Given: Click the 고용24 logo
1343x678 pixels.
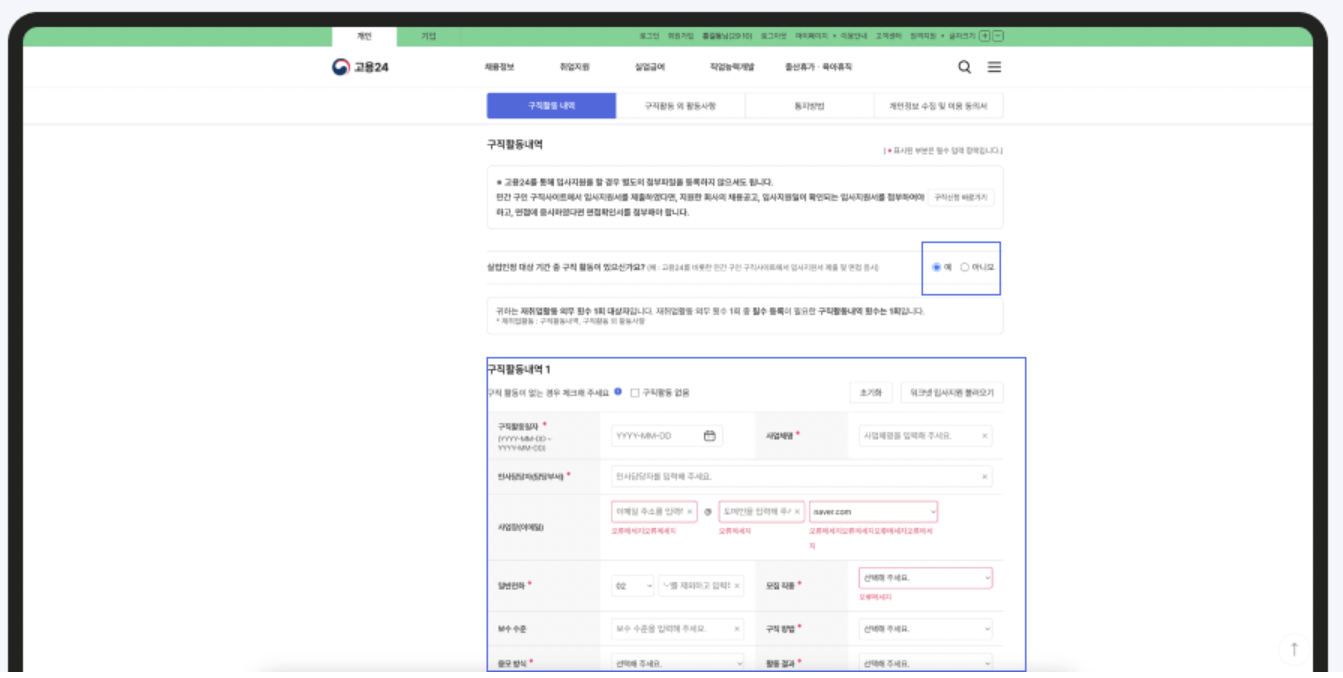Looking at the screenshot, I should point(361,67).
